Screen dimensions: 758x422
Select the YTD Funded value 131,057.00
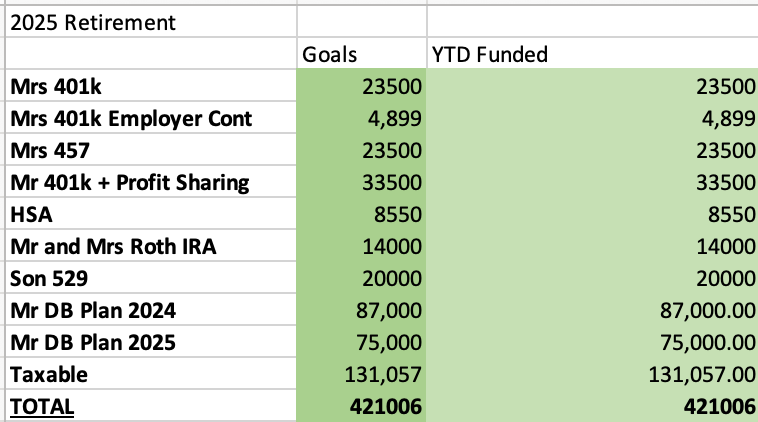(x=592, y=375)
